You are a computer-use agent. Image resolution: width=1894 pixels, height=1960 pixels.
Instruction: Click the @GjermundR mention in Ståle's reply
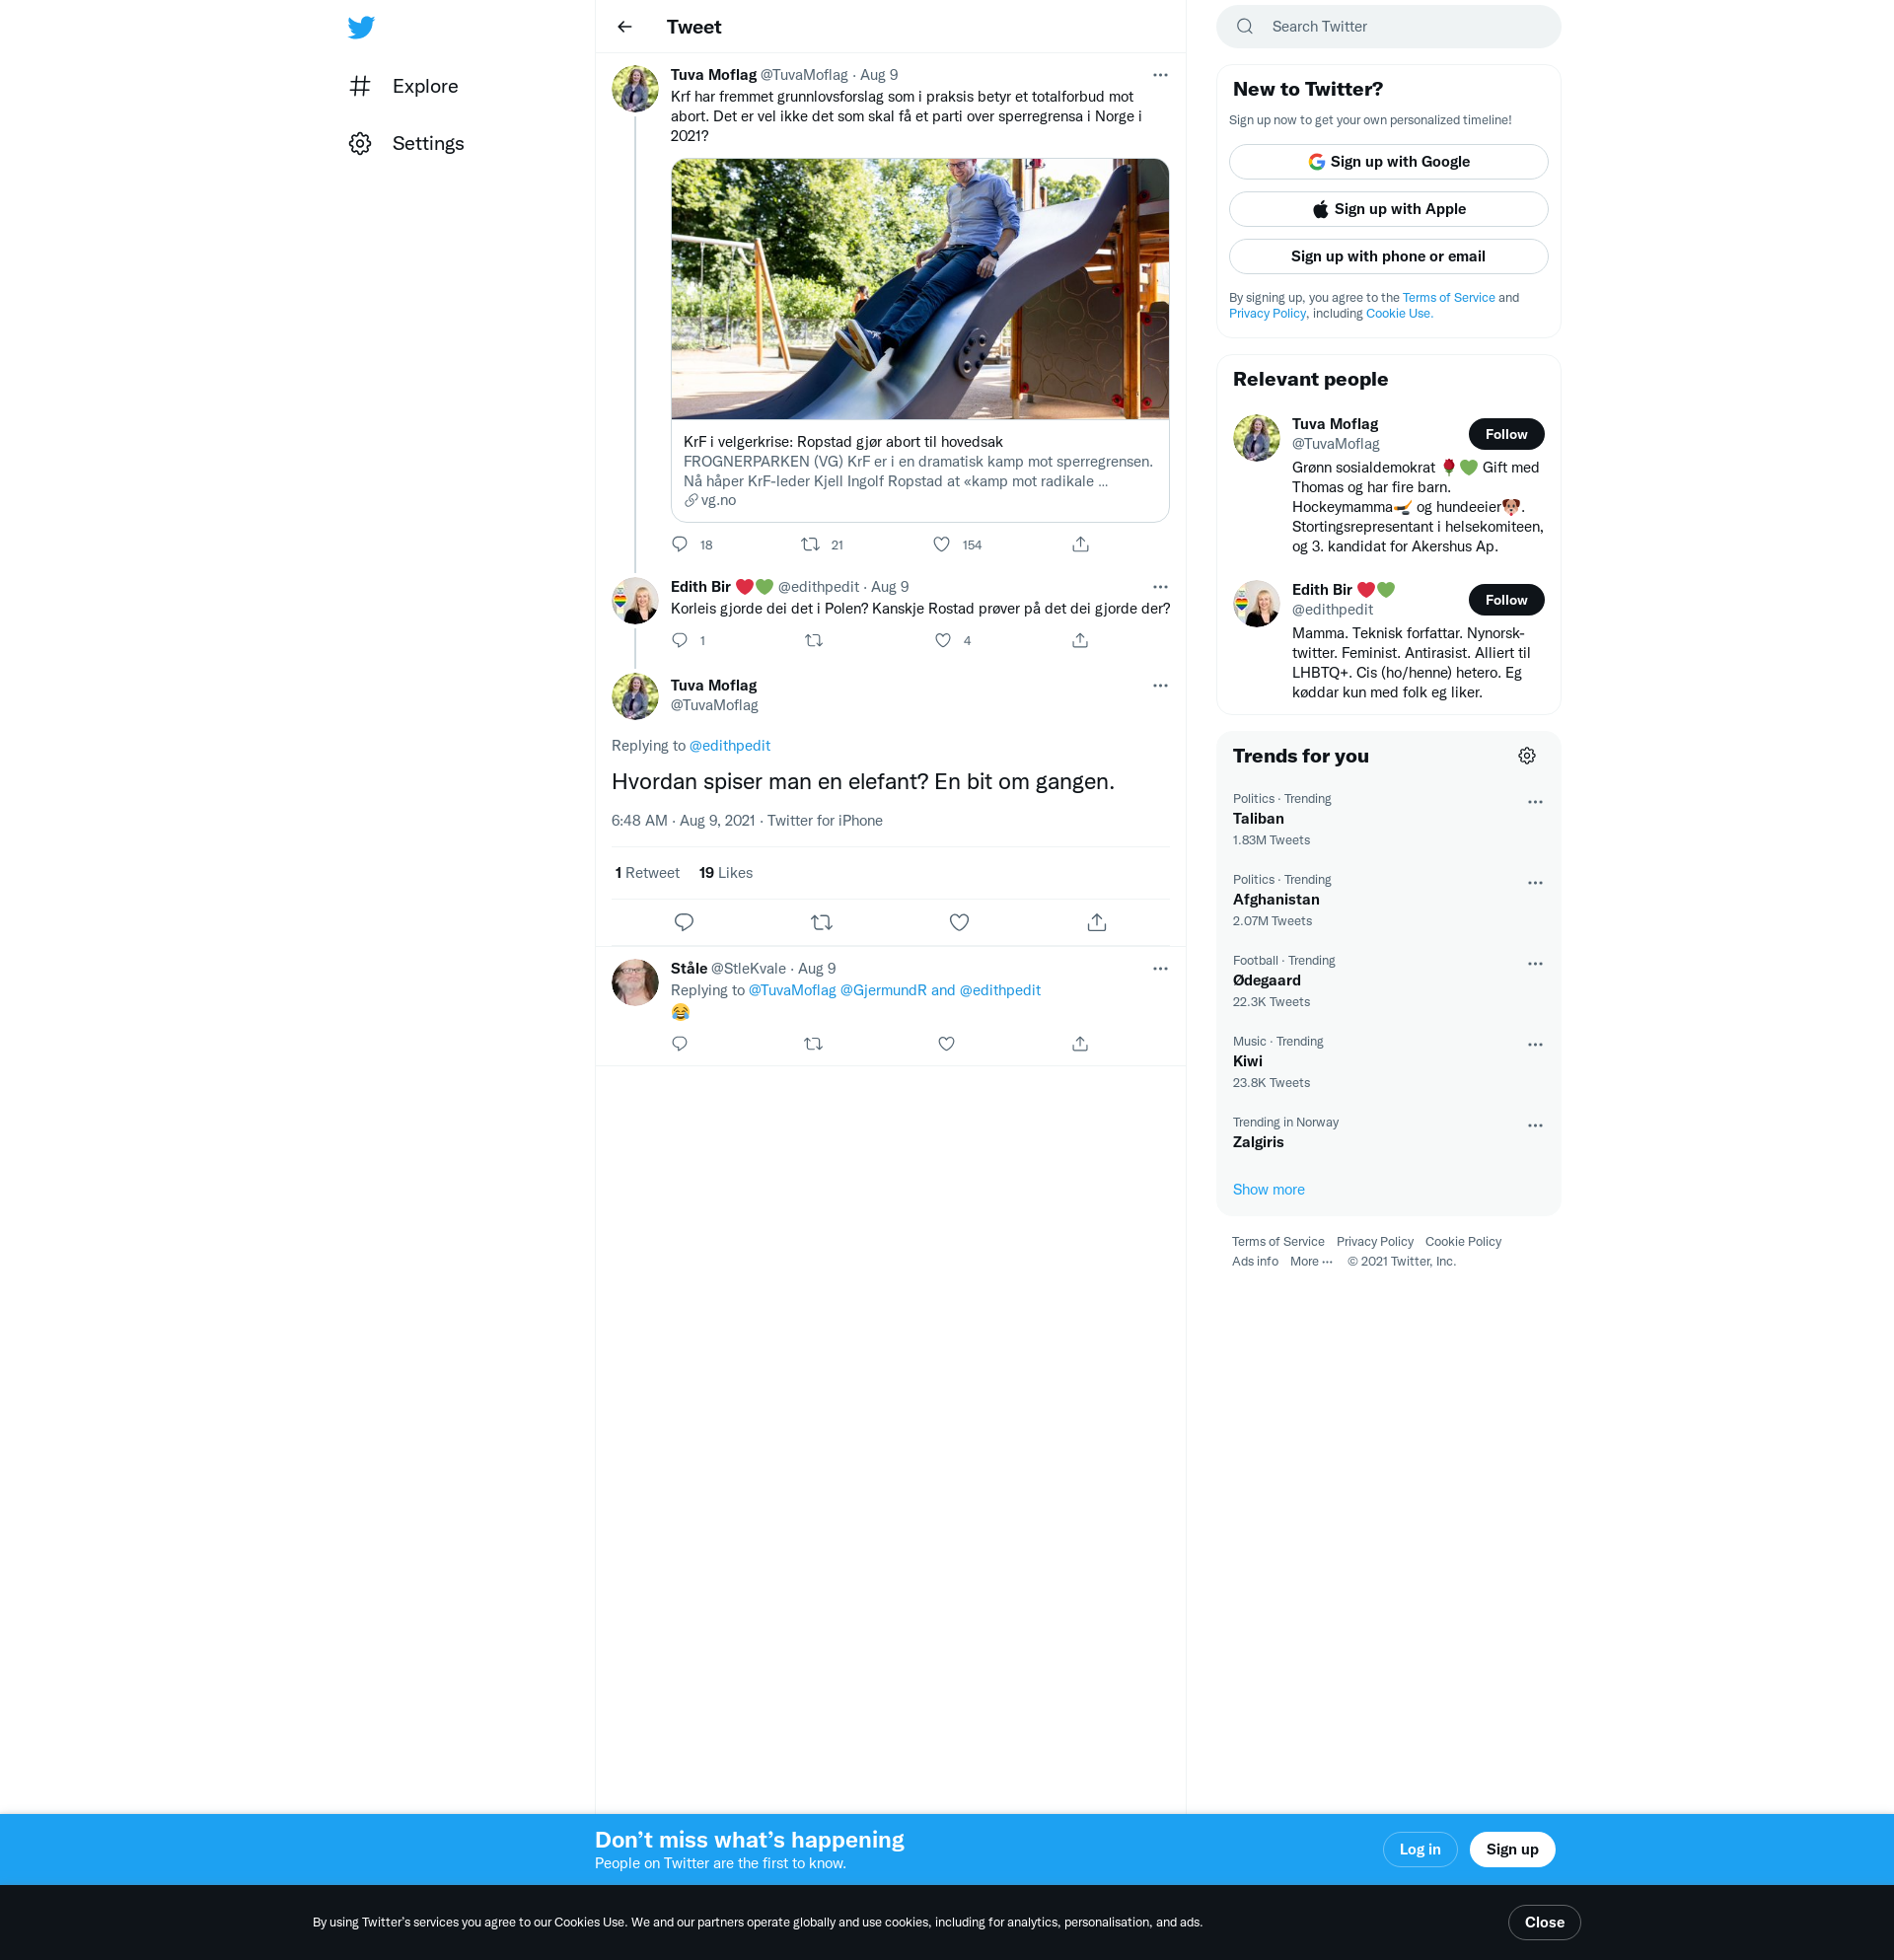click(x=883, y=990)
